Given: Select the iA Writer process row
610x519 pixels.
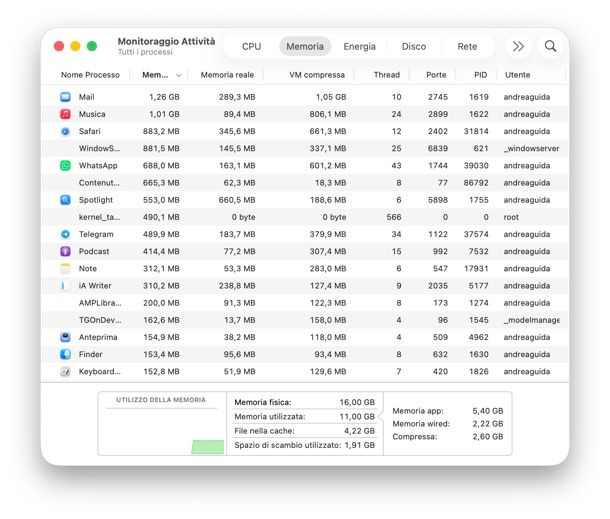Looking at the screenshot, I should pyautogui.click(x=300, y=285).
